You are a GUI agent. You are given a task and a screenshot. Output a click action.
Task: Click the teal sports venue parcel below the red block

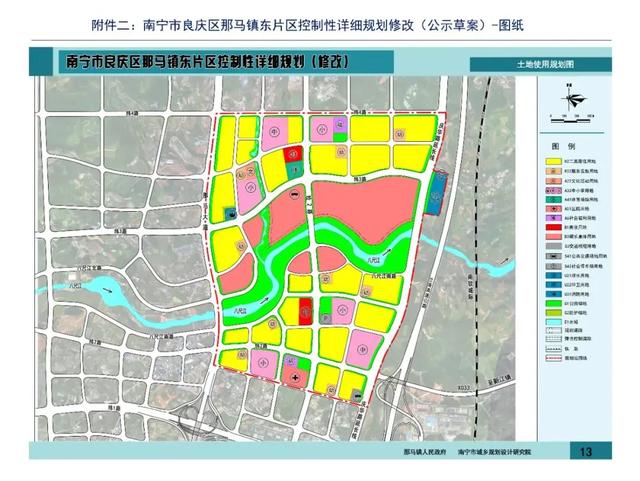(x=293, y=170)
